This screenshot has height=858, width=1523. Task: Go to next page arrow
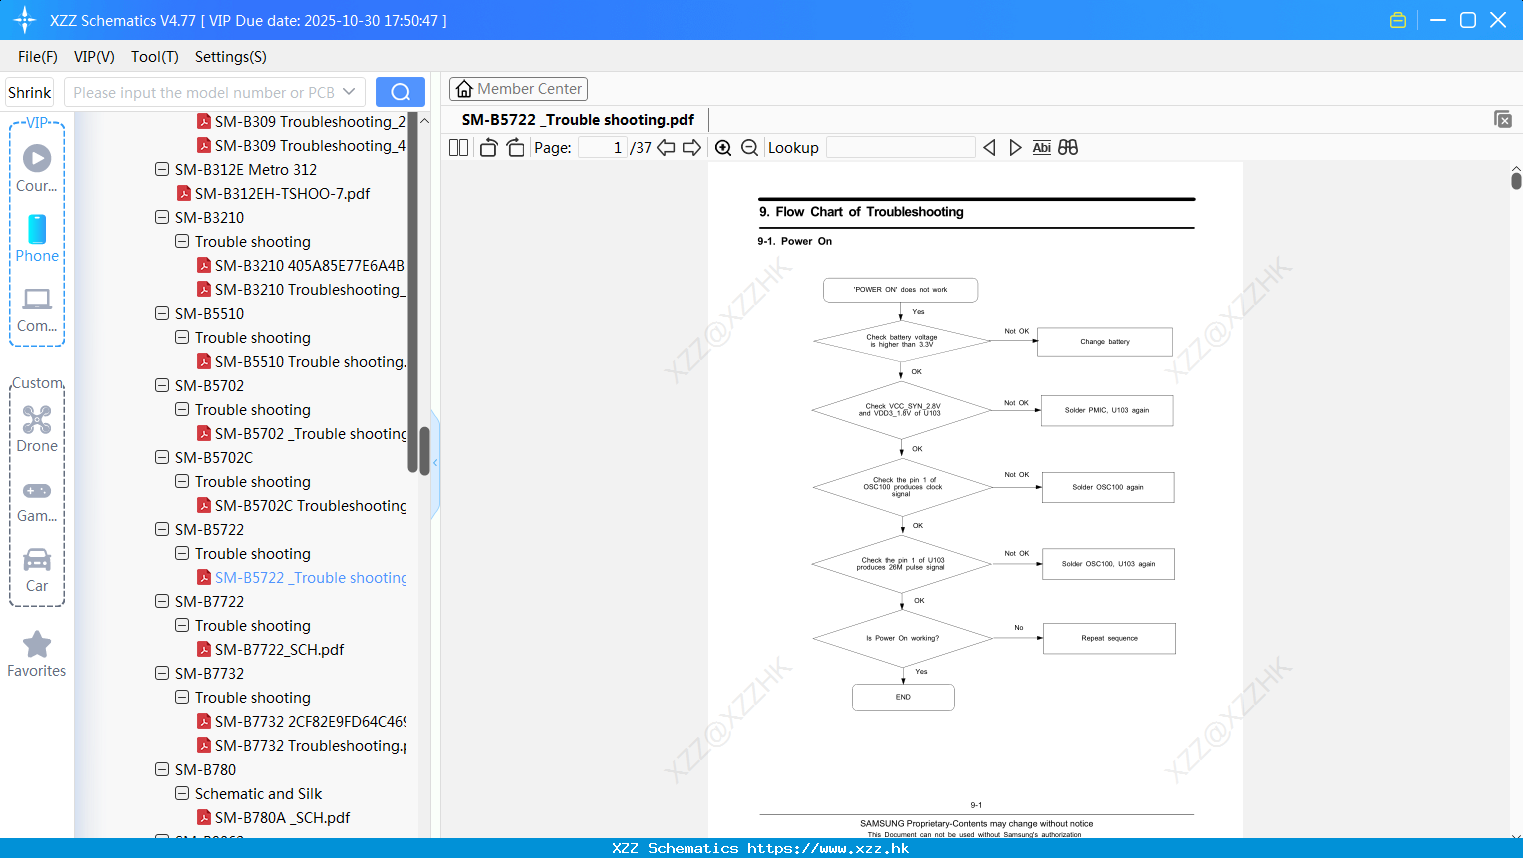(x=692, y=147)
